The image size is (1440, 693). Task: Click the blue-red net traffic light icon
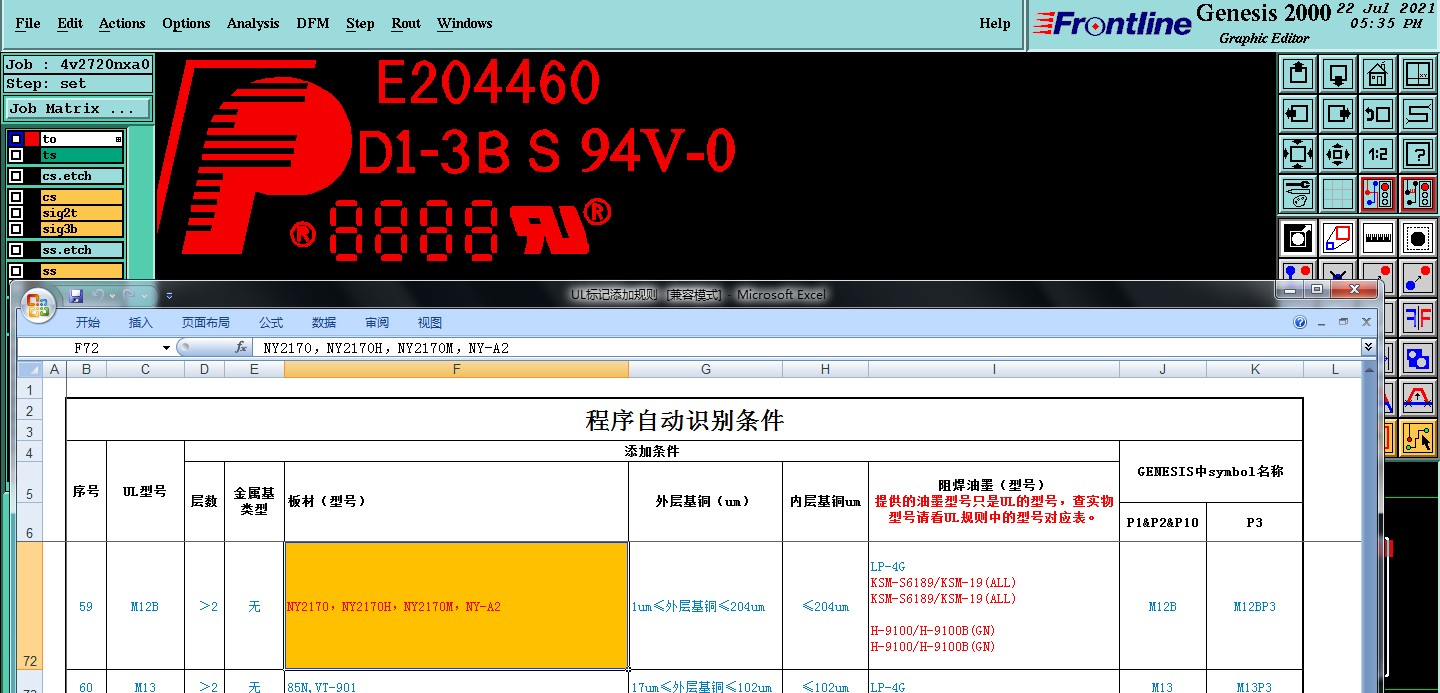1377,193
